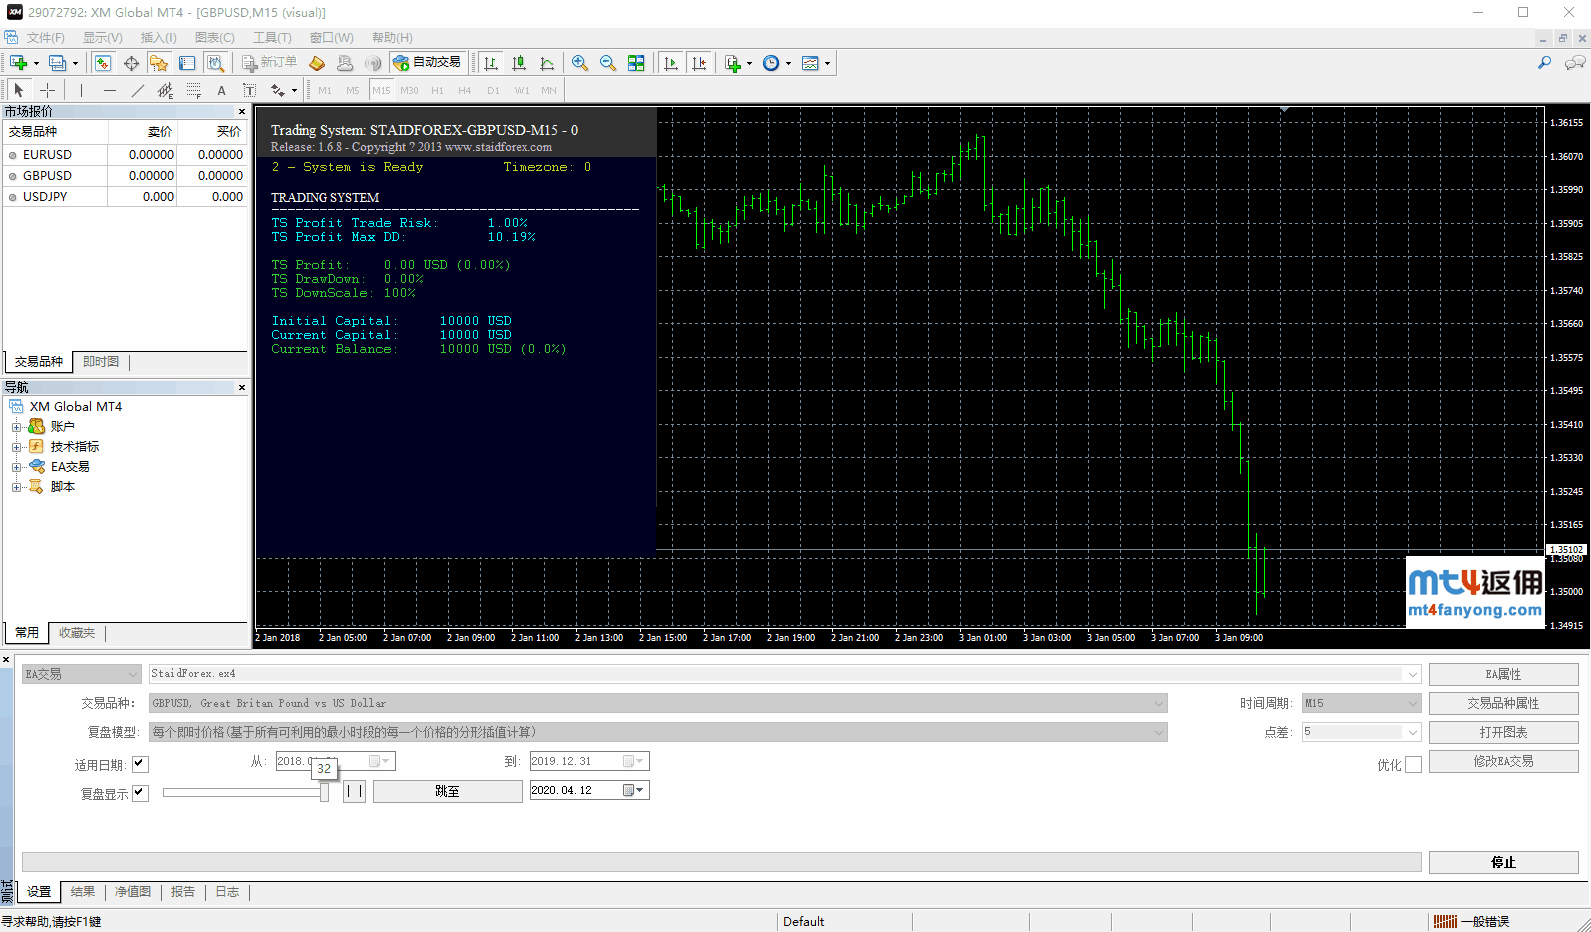Switch chart to candlestick display

point(519,63)
